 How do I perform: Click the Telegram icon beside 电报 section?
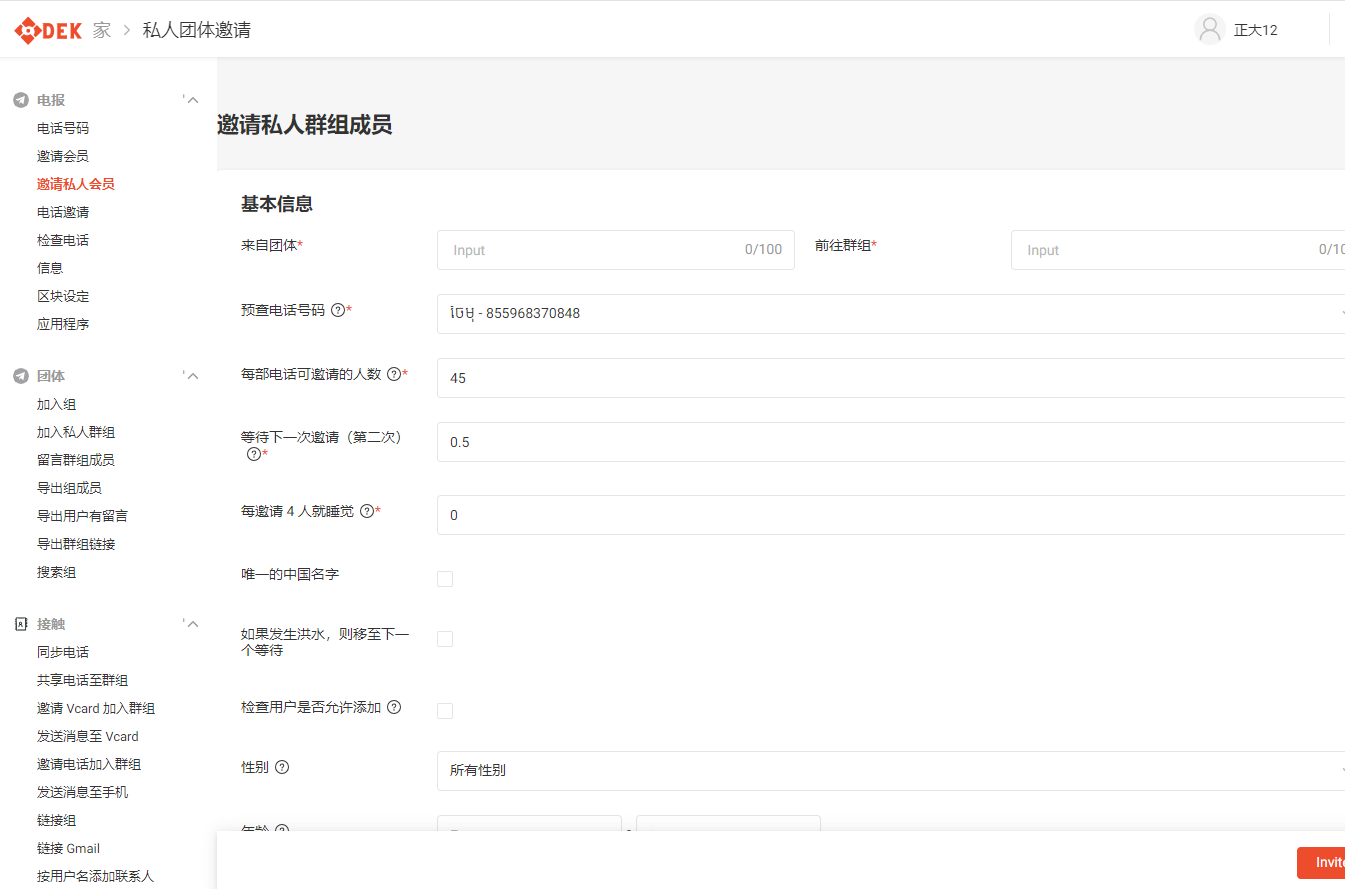pos(20,100)
